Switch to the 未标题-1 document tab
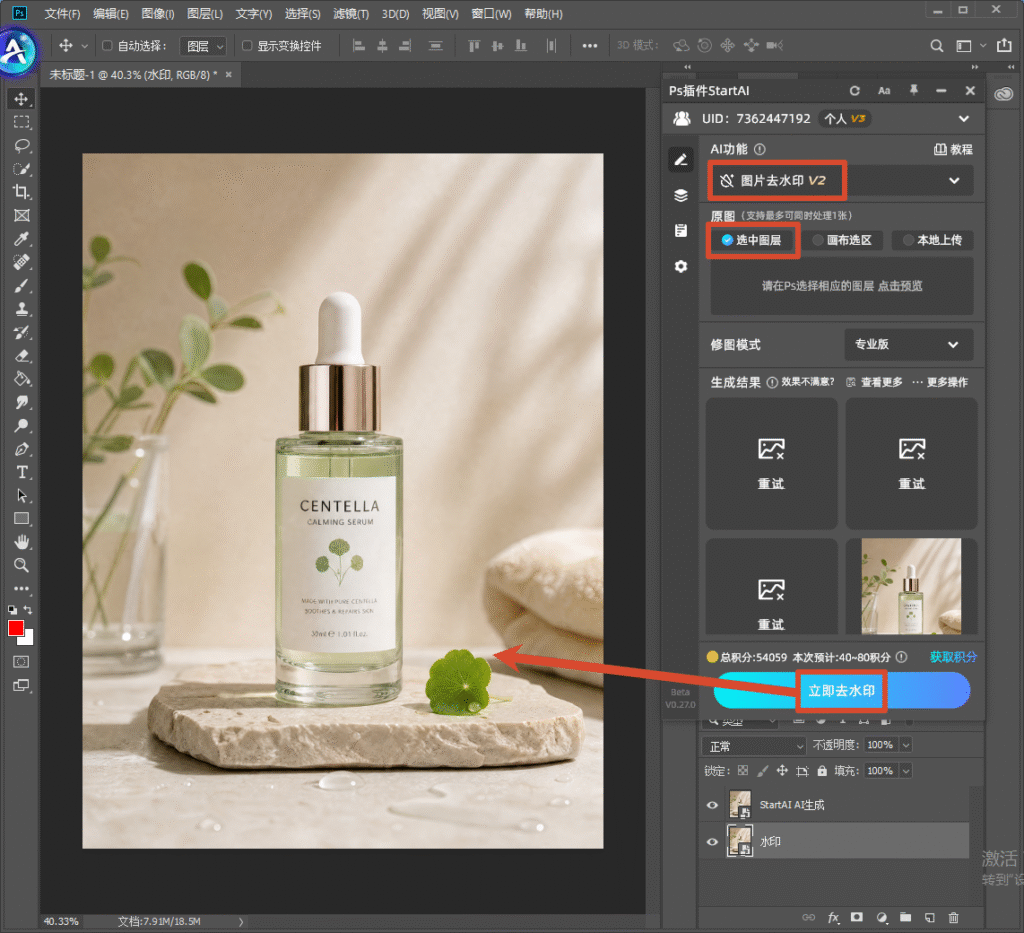The image size is (1024, 933). point(133,75)
